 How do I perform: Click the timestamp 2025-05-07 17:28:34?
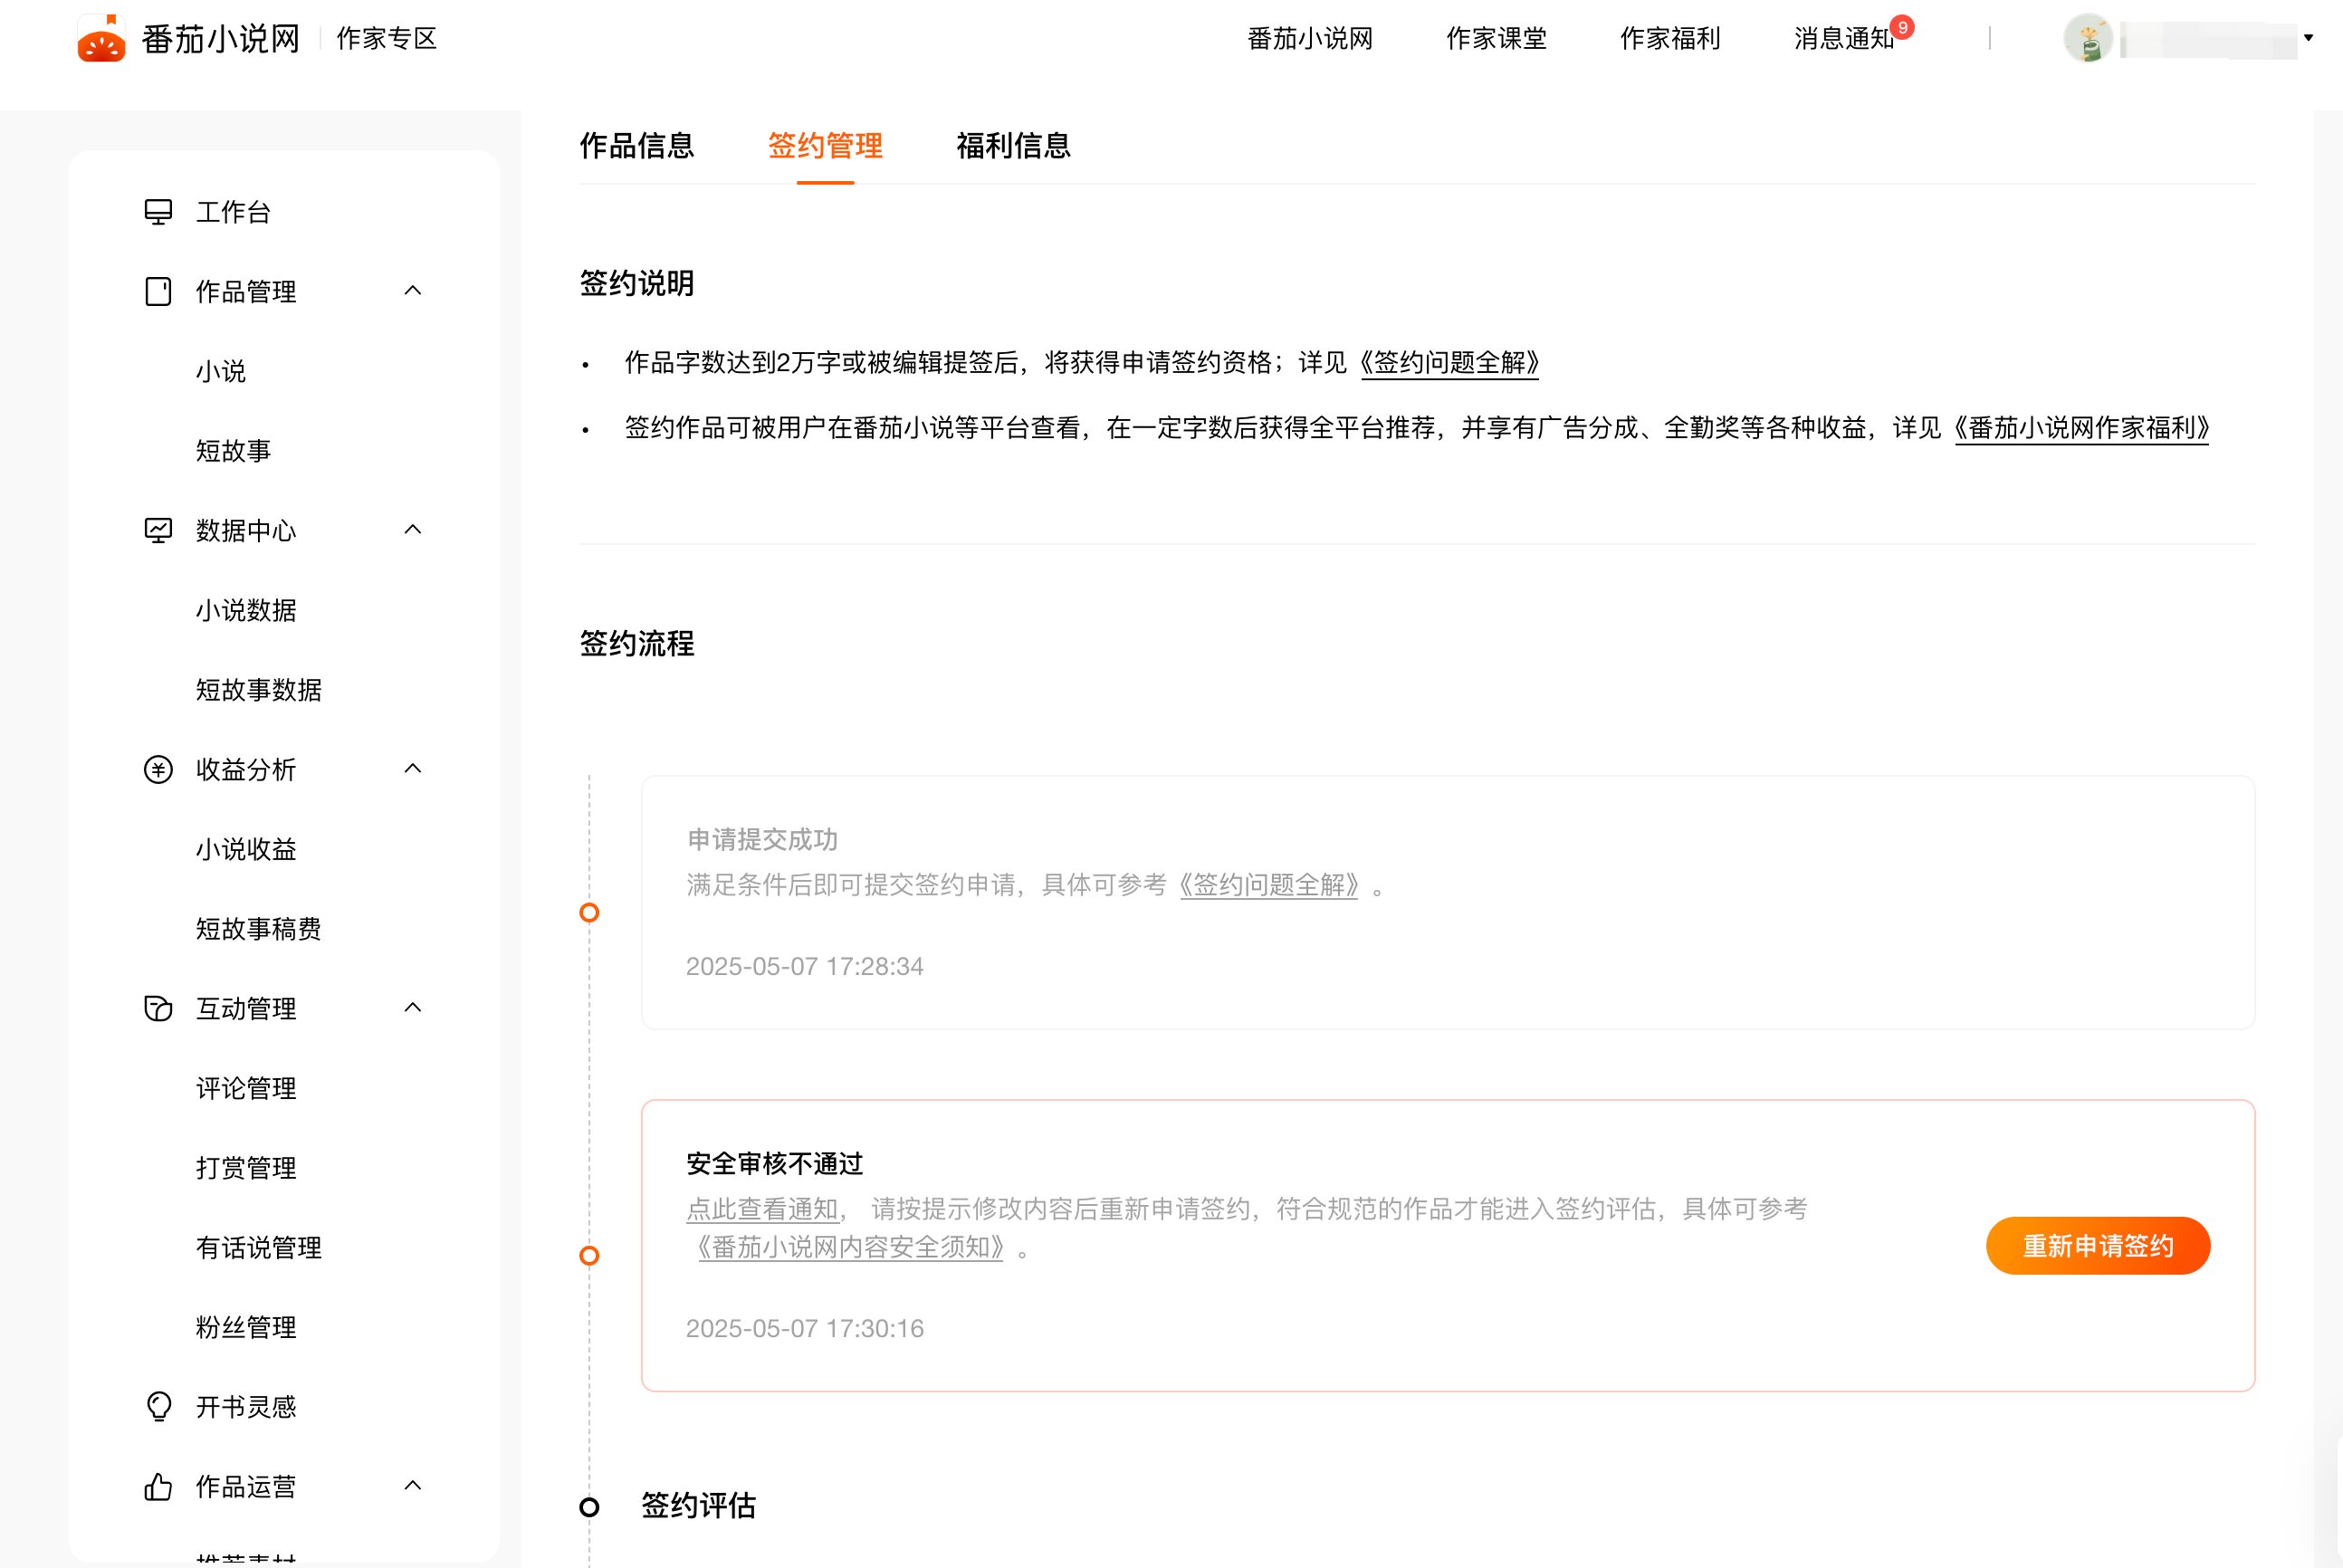805,966
